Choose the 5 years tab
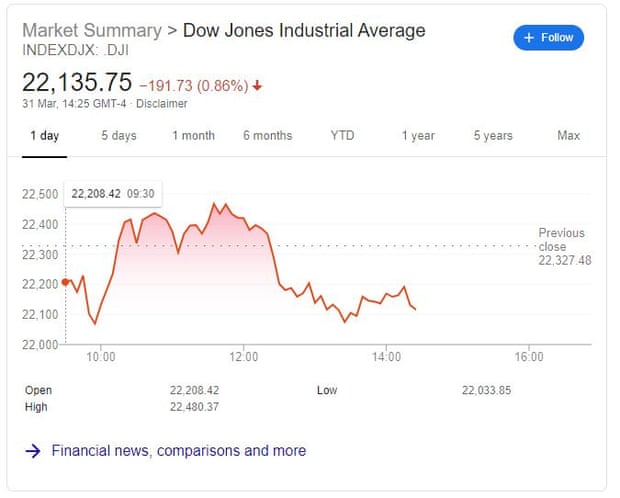 pyautogui.click(x=493, y=136)
